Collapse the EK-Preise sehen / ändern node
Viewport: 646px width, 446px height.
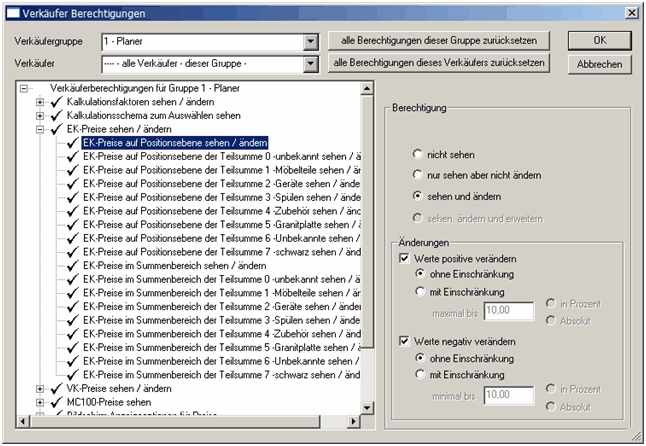(40, 130)
